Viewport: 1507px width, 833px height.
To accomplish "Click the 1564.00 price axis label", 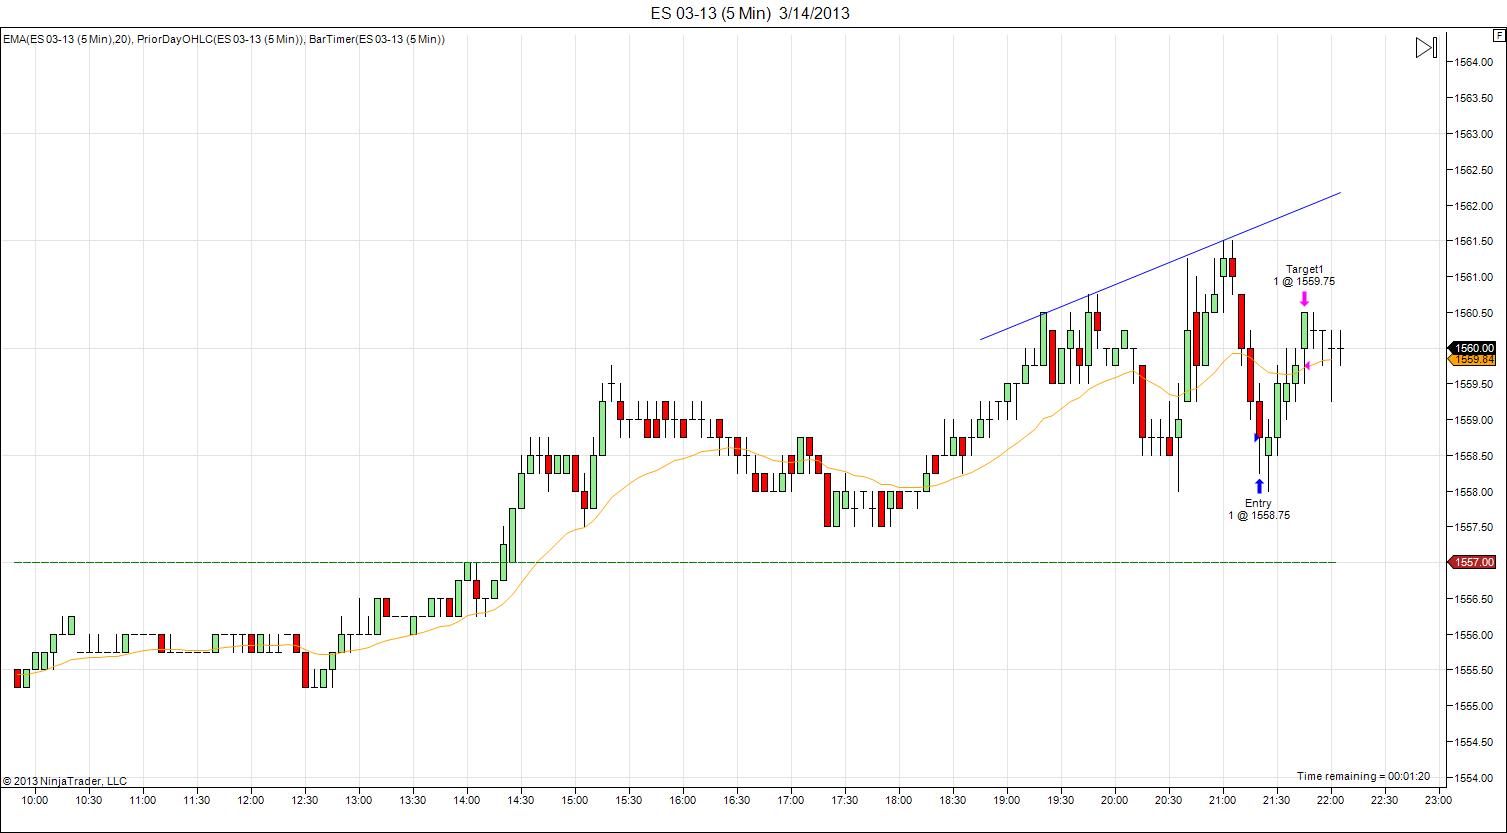I will (x=1475, y=62).
